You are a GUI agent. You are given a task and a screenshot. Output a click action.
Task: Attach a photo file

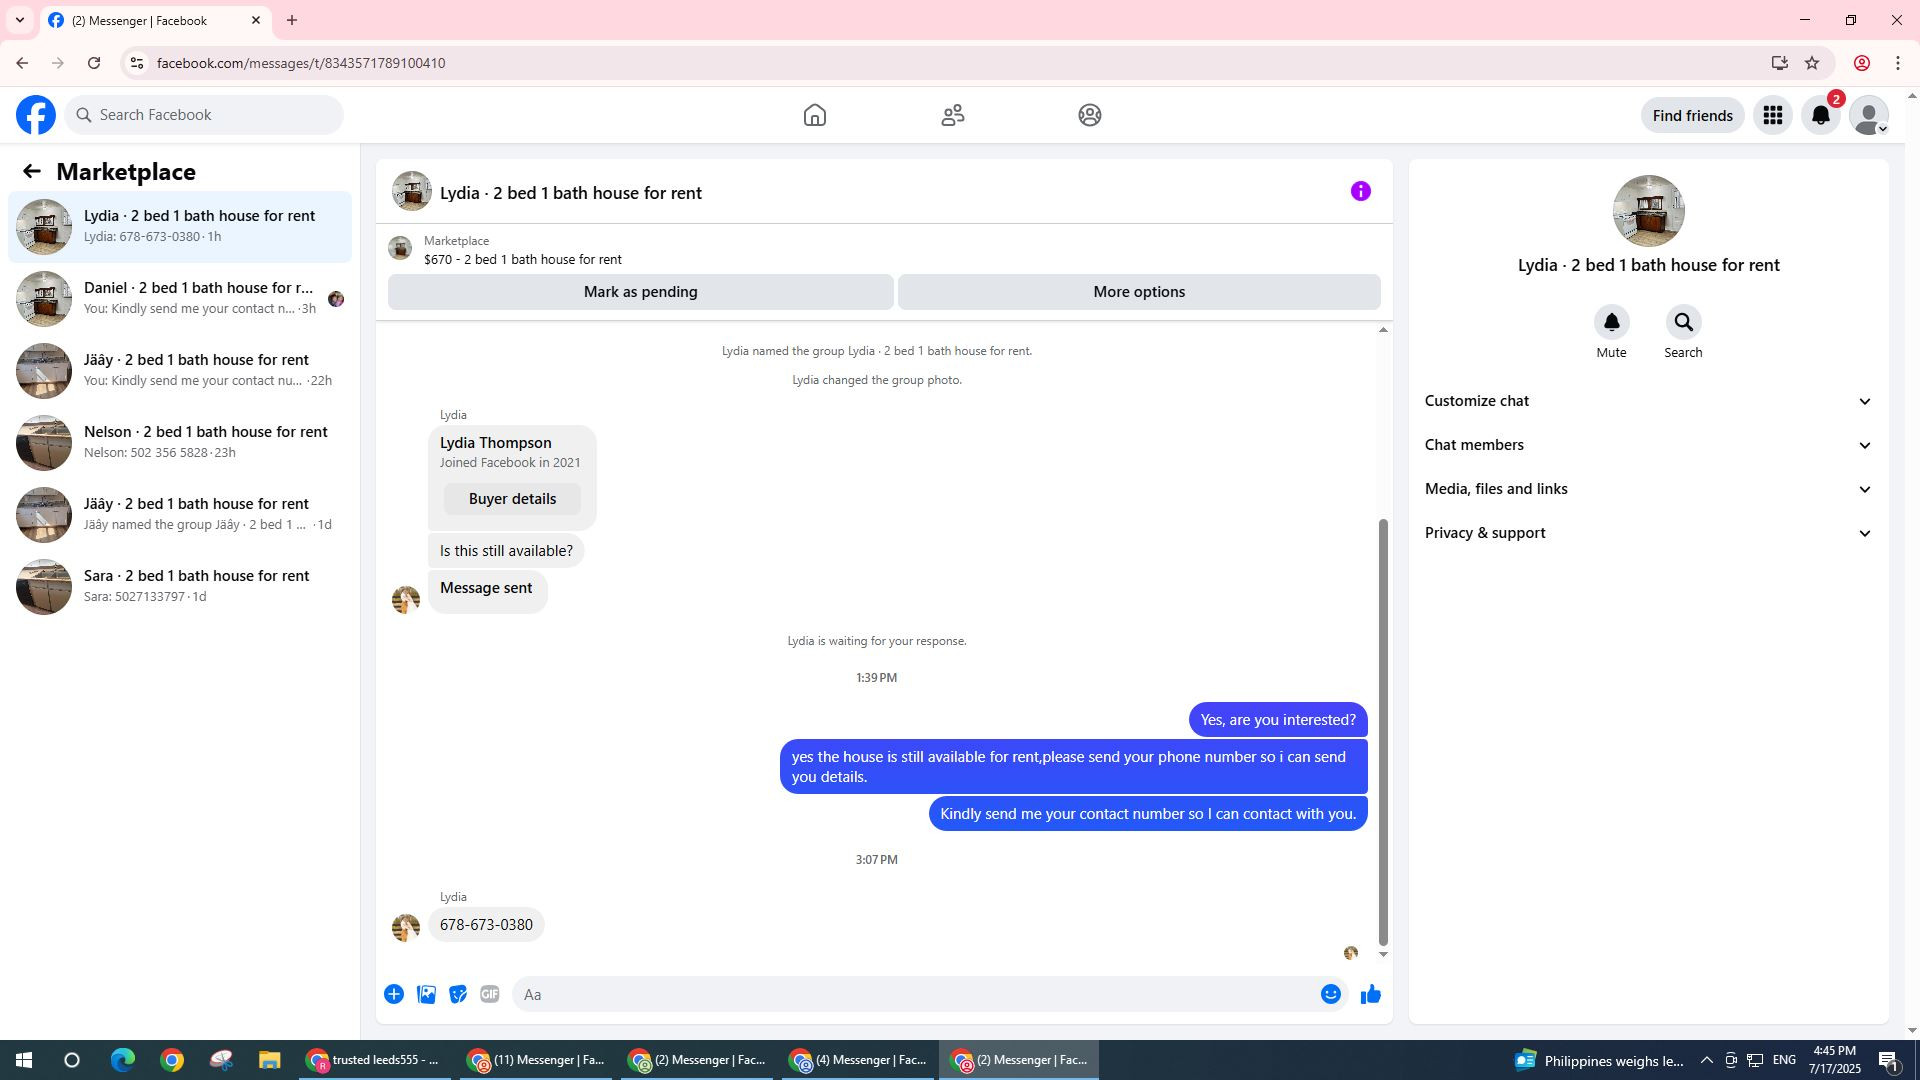pyautogui.click(x=426, y=994)
